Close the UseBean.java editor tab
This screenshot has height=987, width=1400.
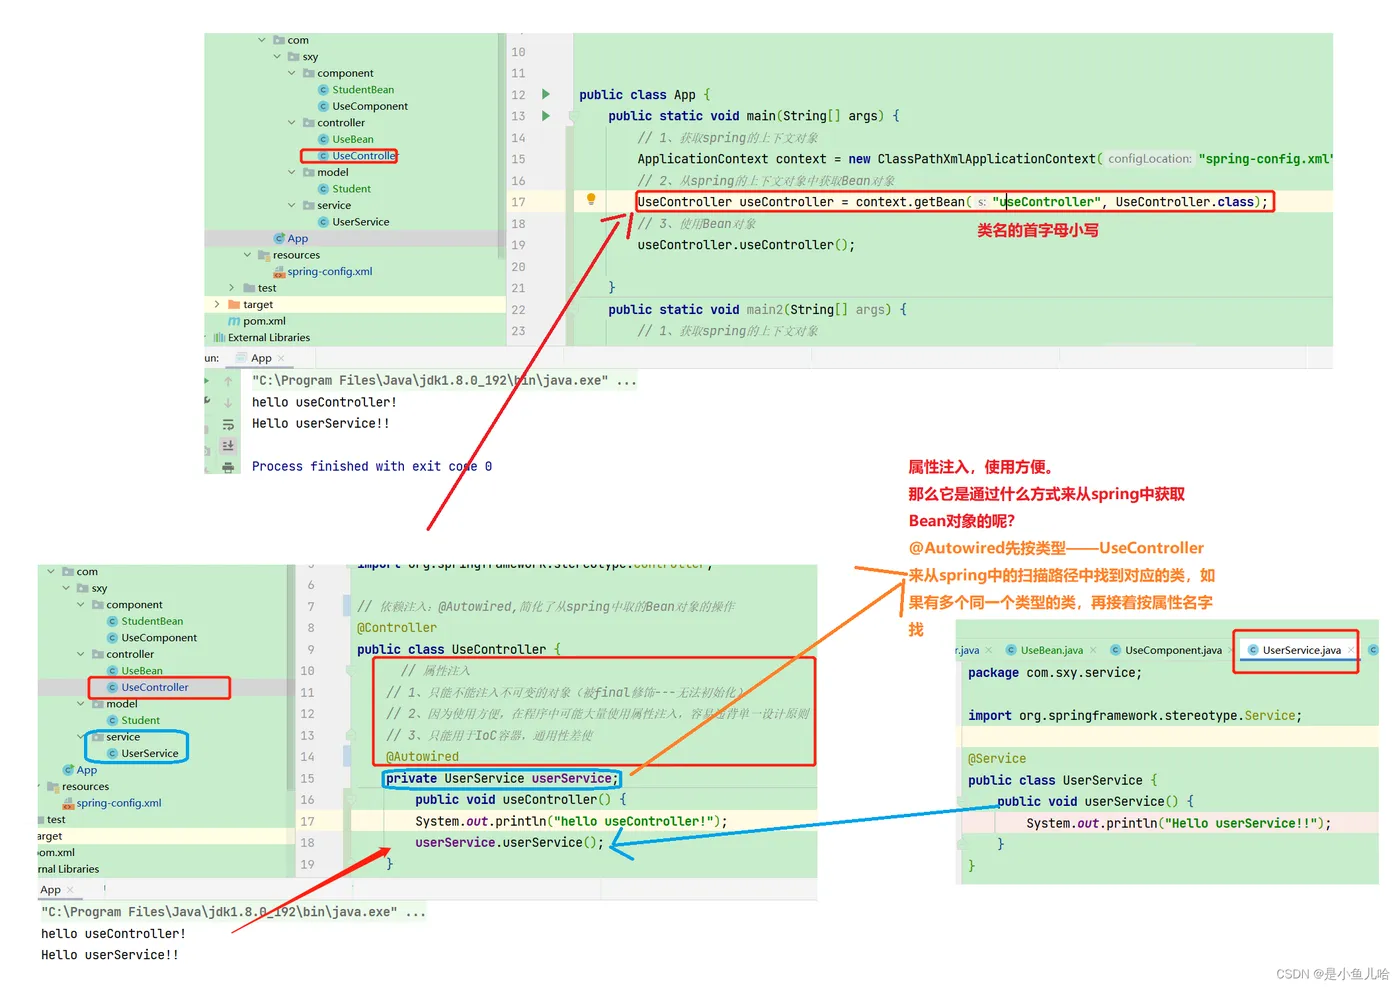pos(1093,650)
